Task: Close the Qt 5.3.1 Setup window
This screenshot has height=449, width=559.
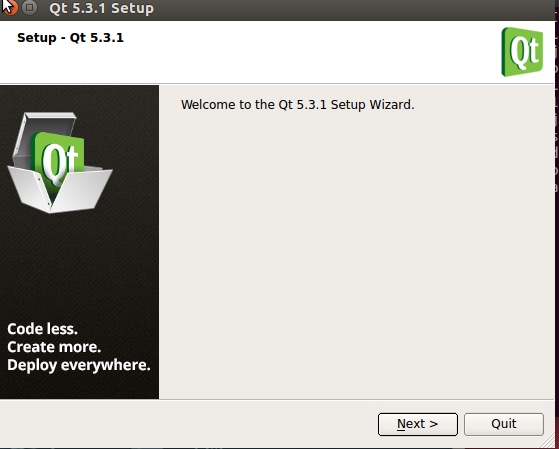Action: (x=9, y=7)
